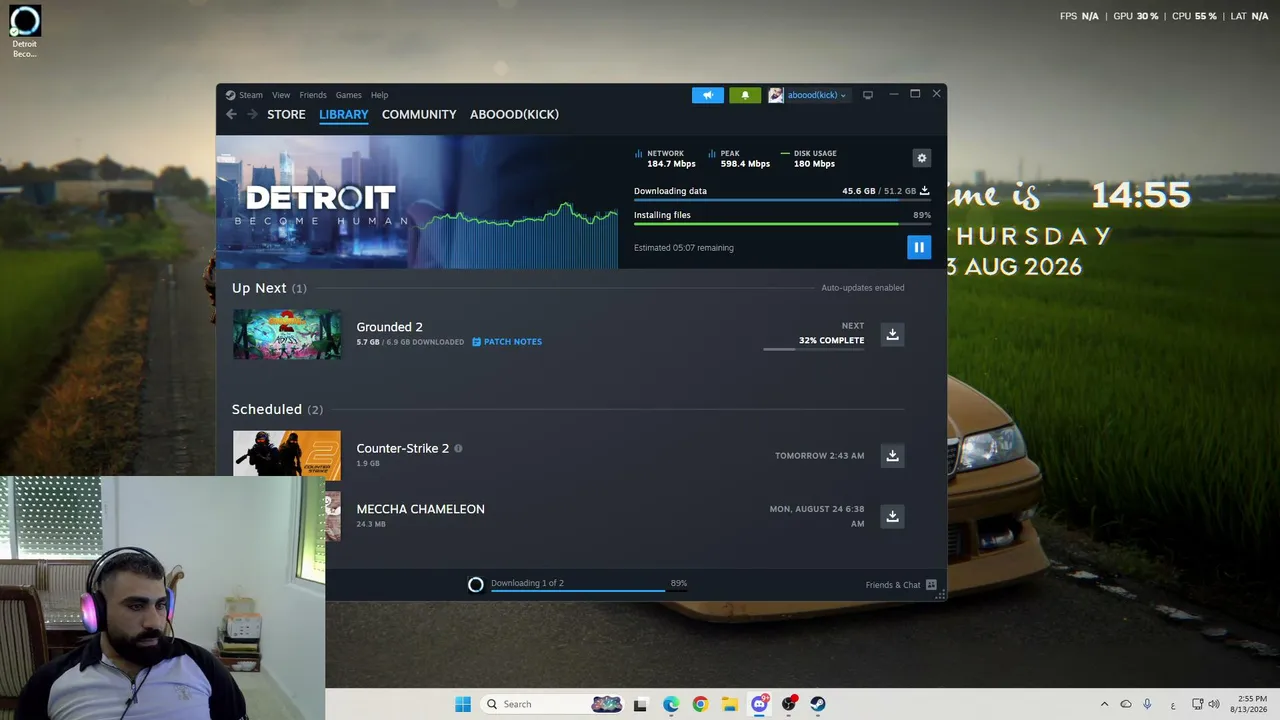Click the Big Picture mode monitor icon
The image size is (1280, 720).
click(x=868, y=95)
